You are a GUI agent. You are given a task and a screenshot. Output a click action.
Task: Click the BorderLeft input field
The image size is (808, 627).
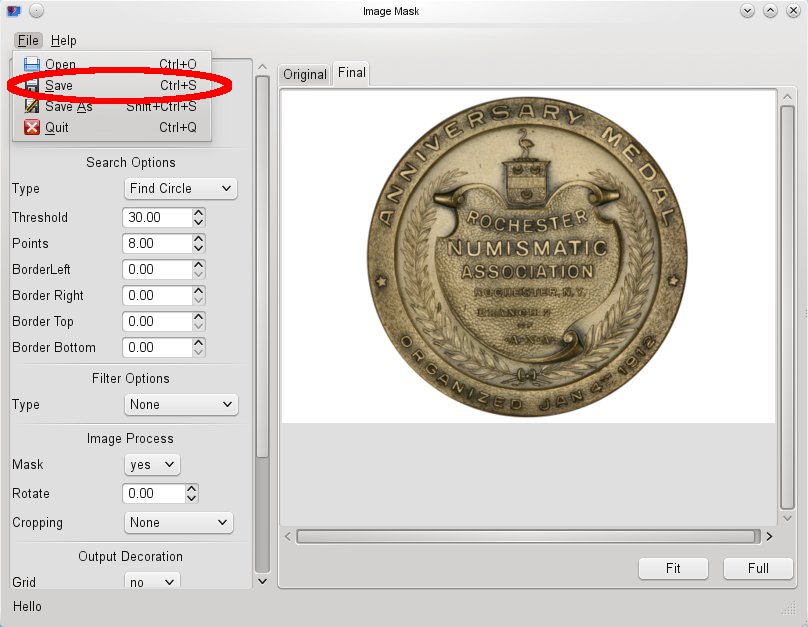[158, 269]
